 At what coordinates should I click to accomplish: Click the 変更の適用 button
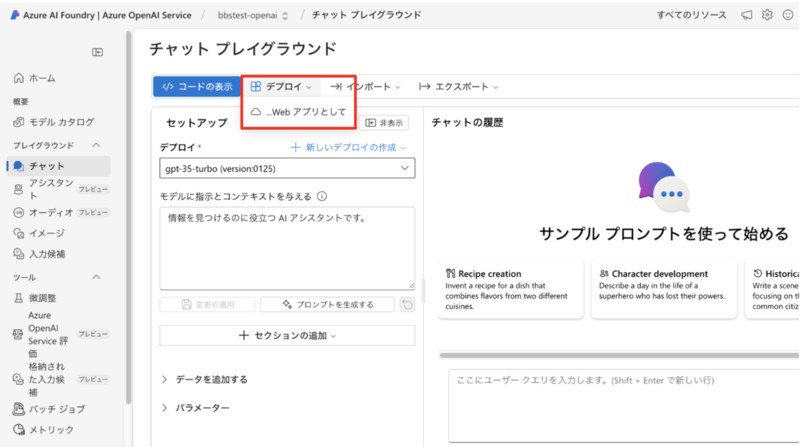pyautogui.click(x=207, y=305)
